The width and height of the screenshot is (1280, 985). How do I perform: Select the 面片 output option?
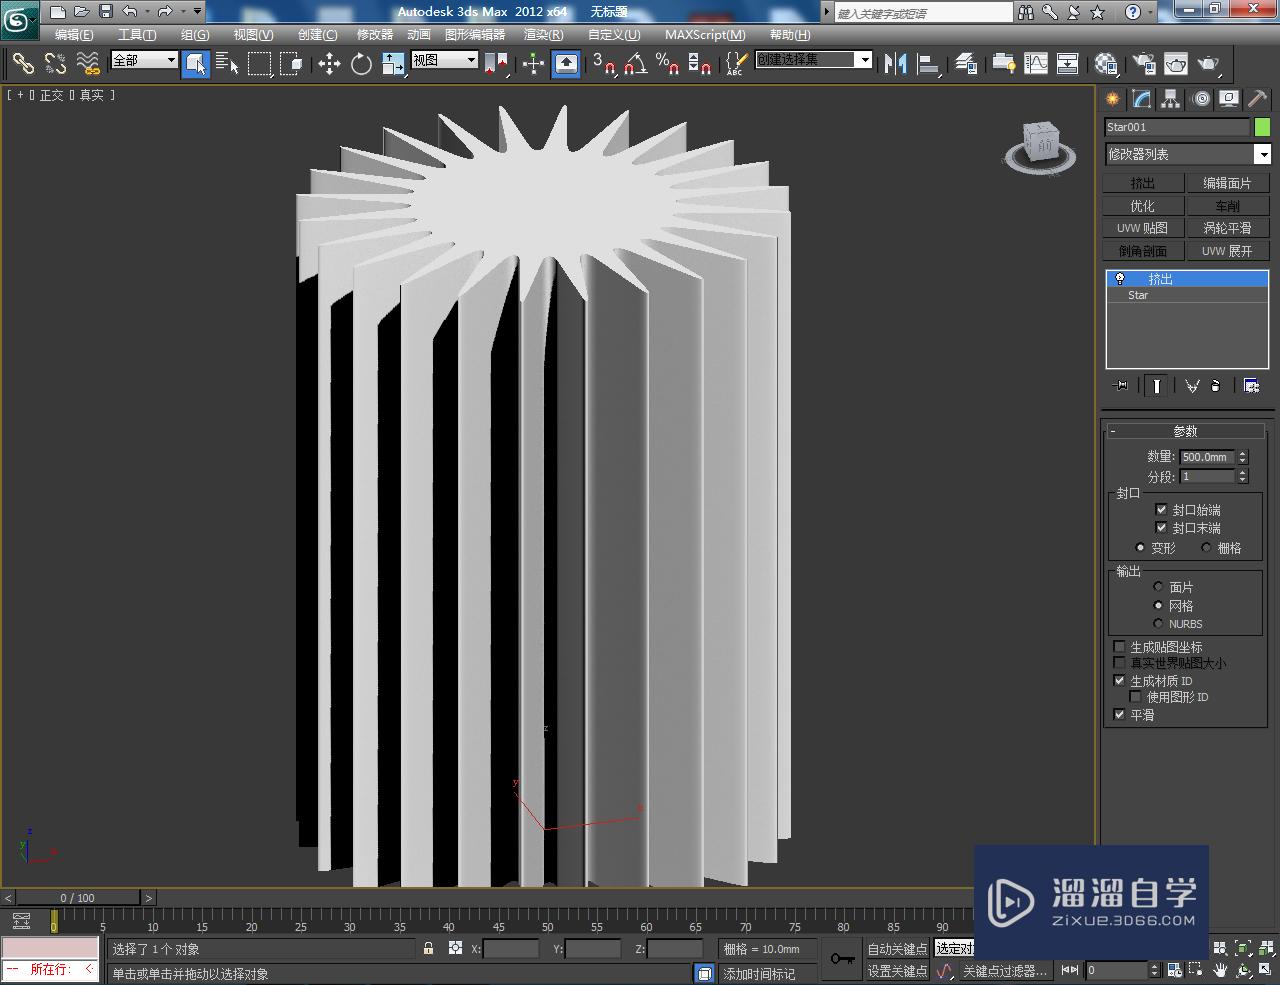(x=1158, y=586)
